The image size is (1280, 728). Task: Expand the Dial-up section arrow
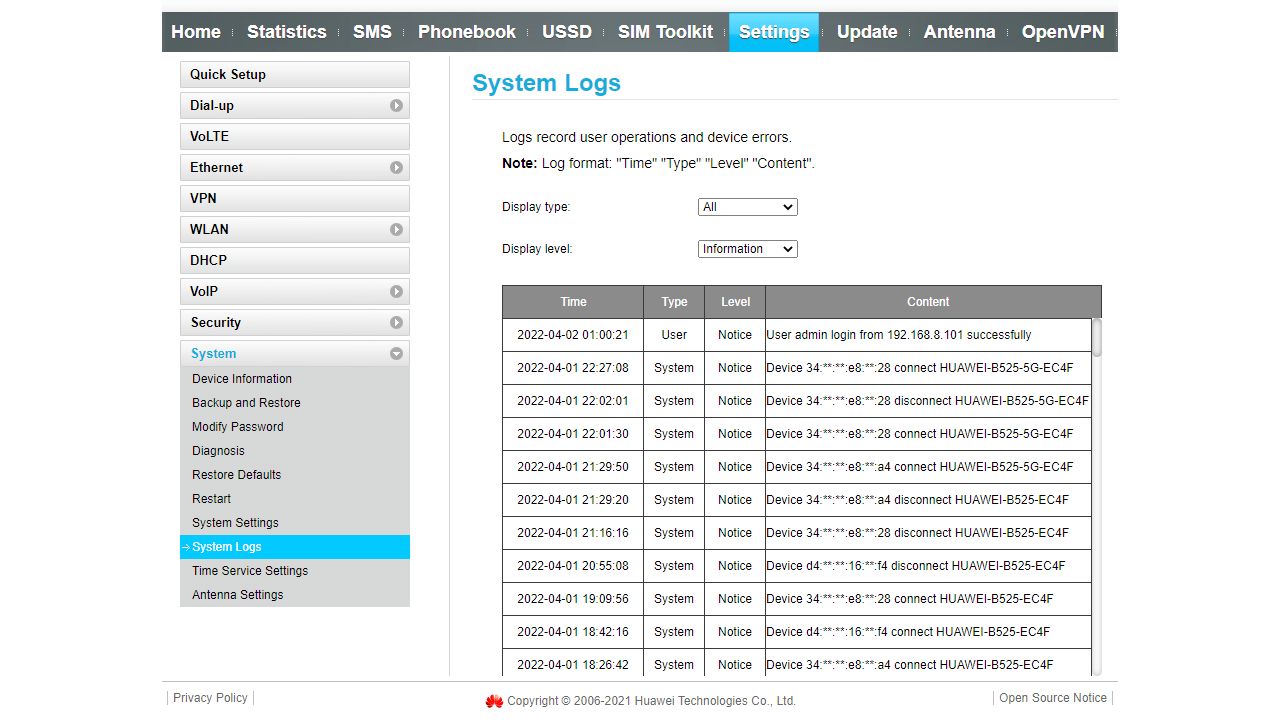(x=396, y=105)
